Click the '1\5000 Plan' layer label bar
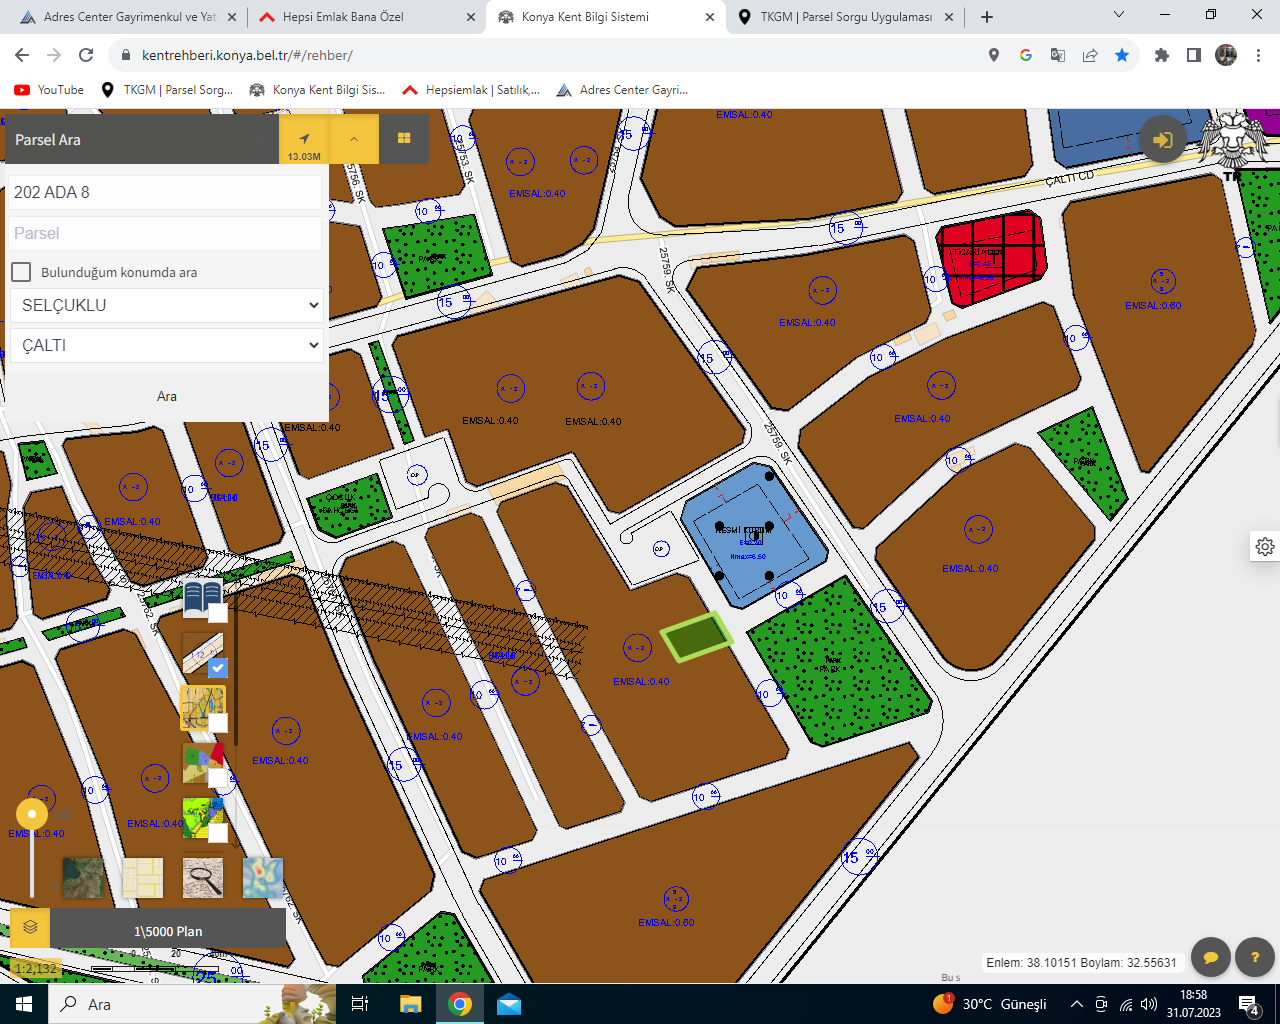Viewport: 1280px width, 1024px height. tap(168, 930)
